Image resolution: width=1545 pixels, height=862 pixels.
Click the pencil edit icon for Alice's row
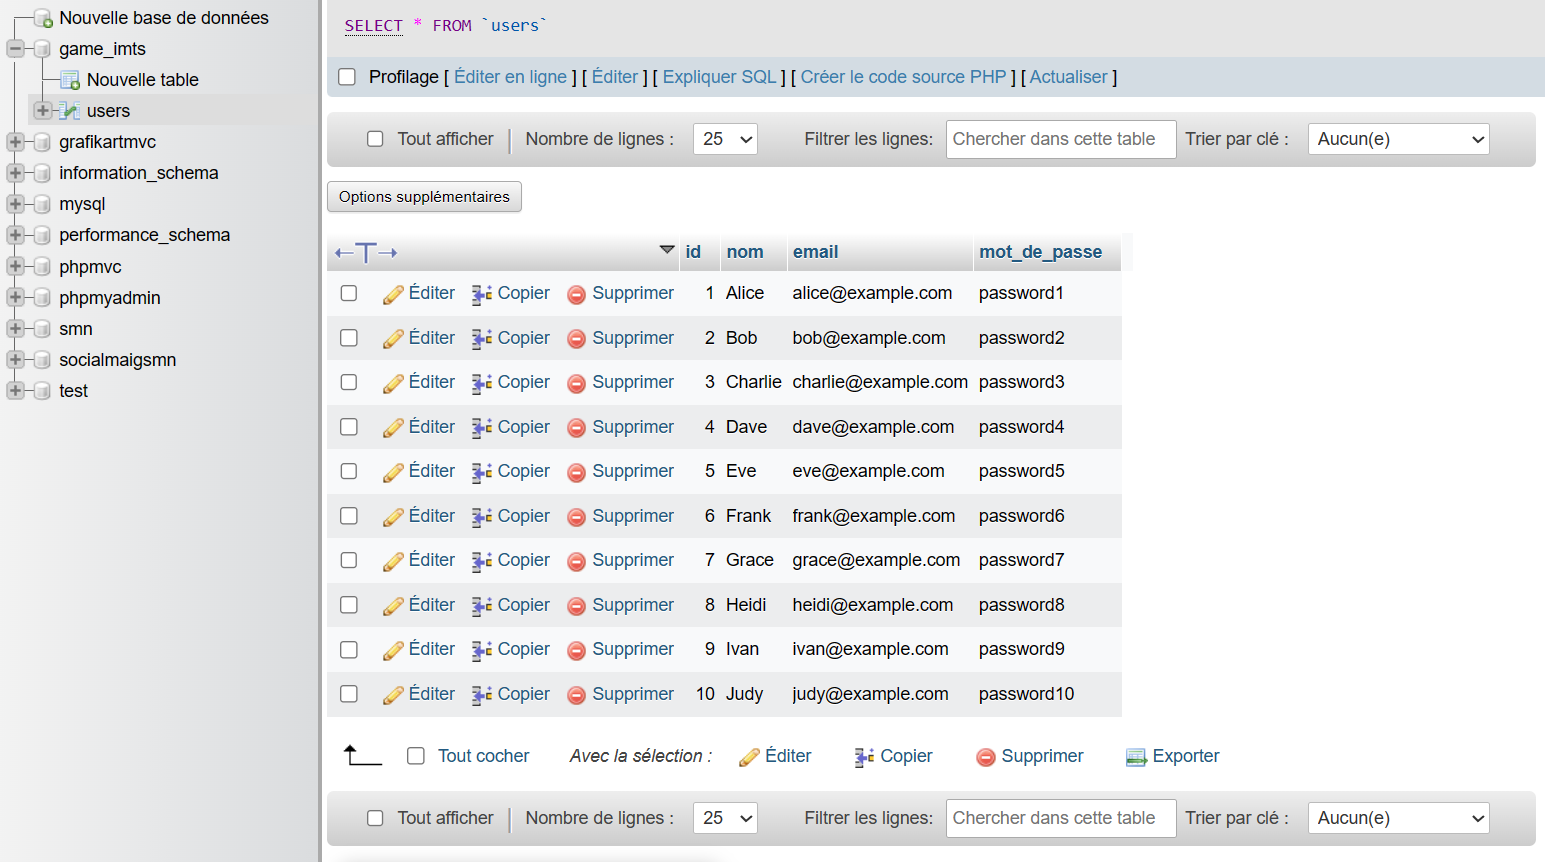393,294
